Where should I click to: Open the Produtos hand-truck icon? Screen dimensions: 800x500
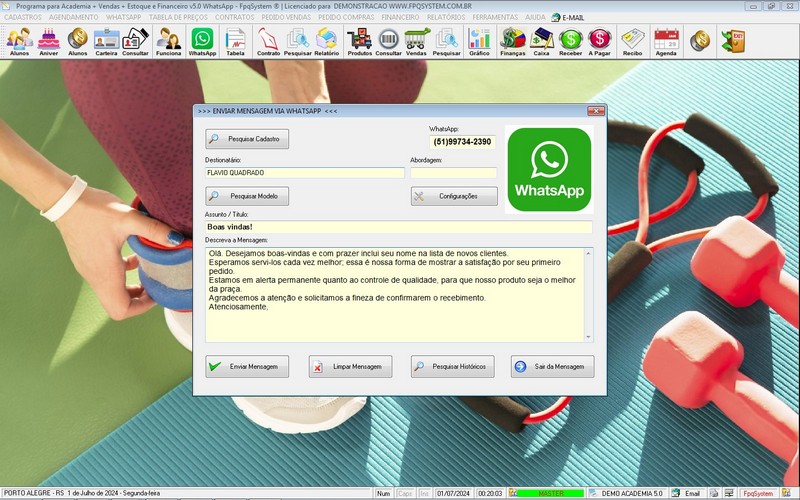click(x=360, y=42)
